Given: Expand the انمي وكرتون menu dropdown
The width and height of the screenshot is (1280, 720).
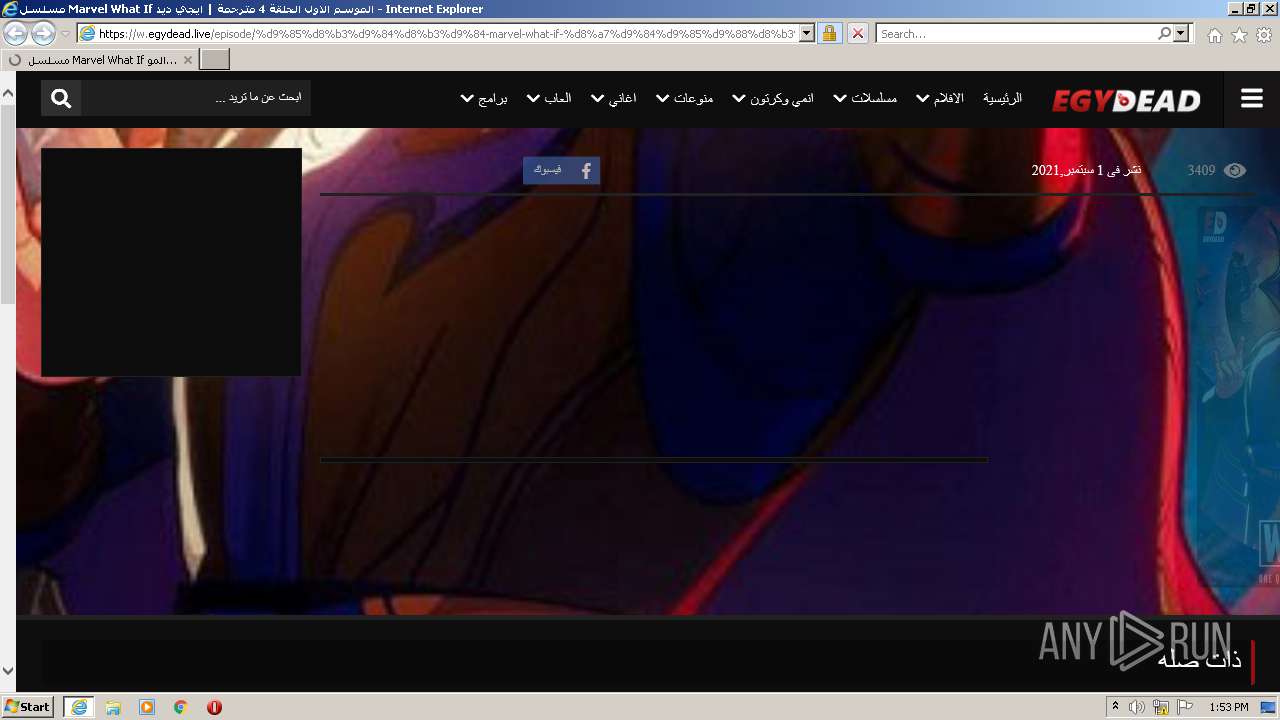Looking at the screenshot, I should pyautogui.click(x=773, y=98).
